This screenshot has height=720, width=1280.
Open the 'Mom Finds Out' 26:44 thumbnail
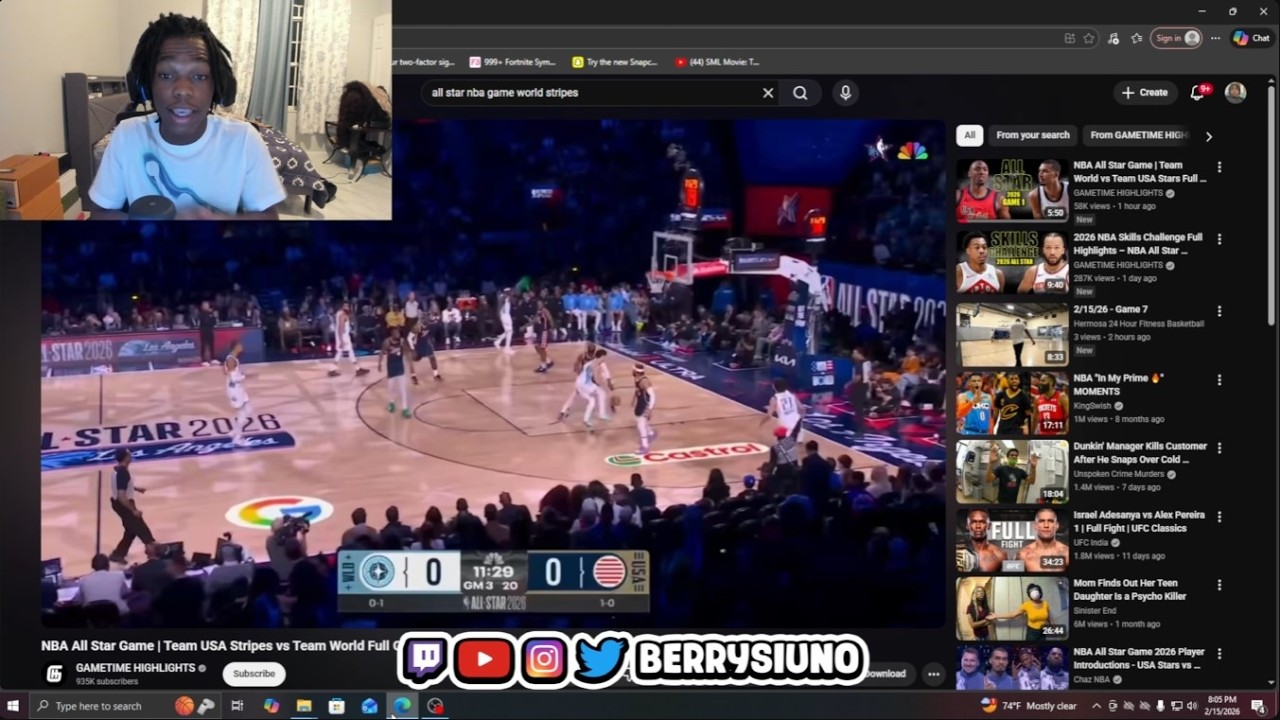pos(1012,608)
